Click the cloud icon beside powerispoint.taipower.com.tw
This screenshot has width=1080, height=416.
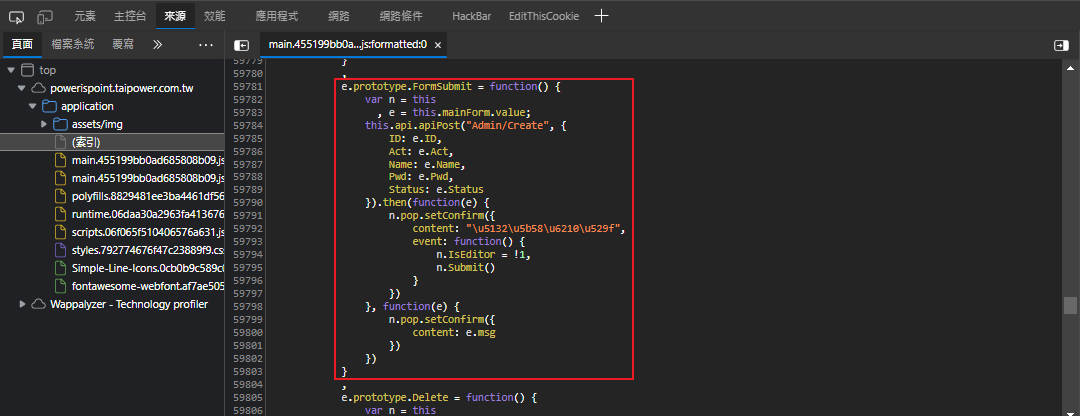(39, 88)
